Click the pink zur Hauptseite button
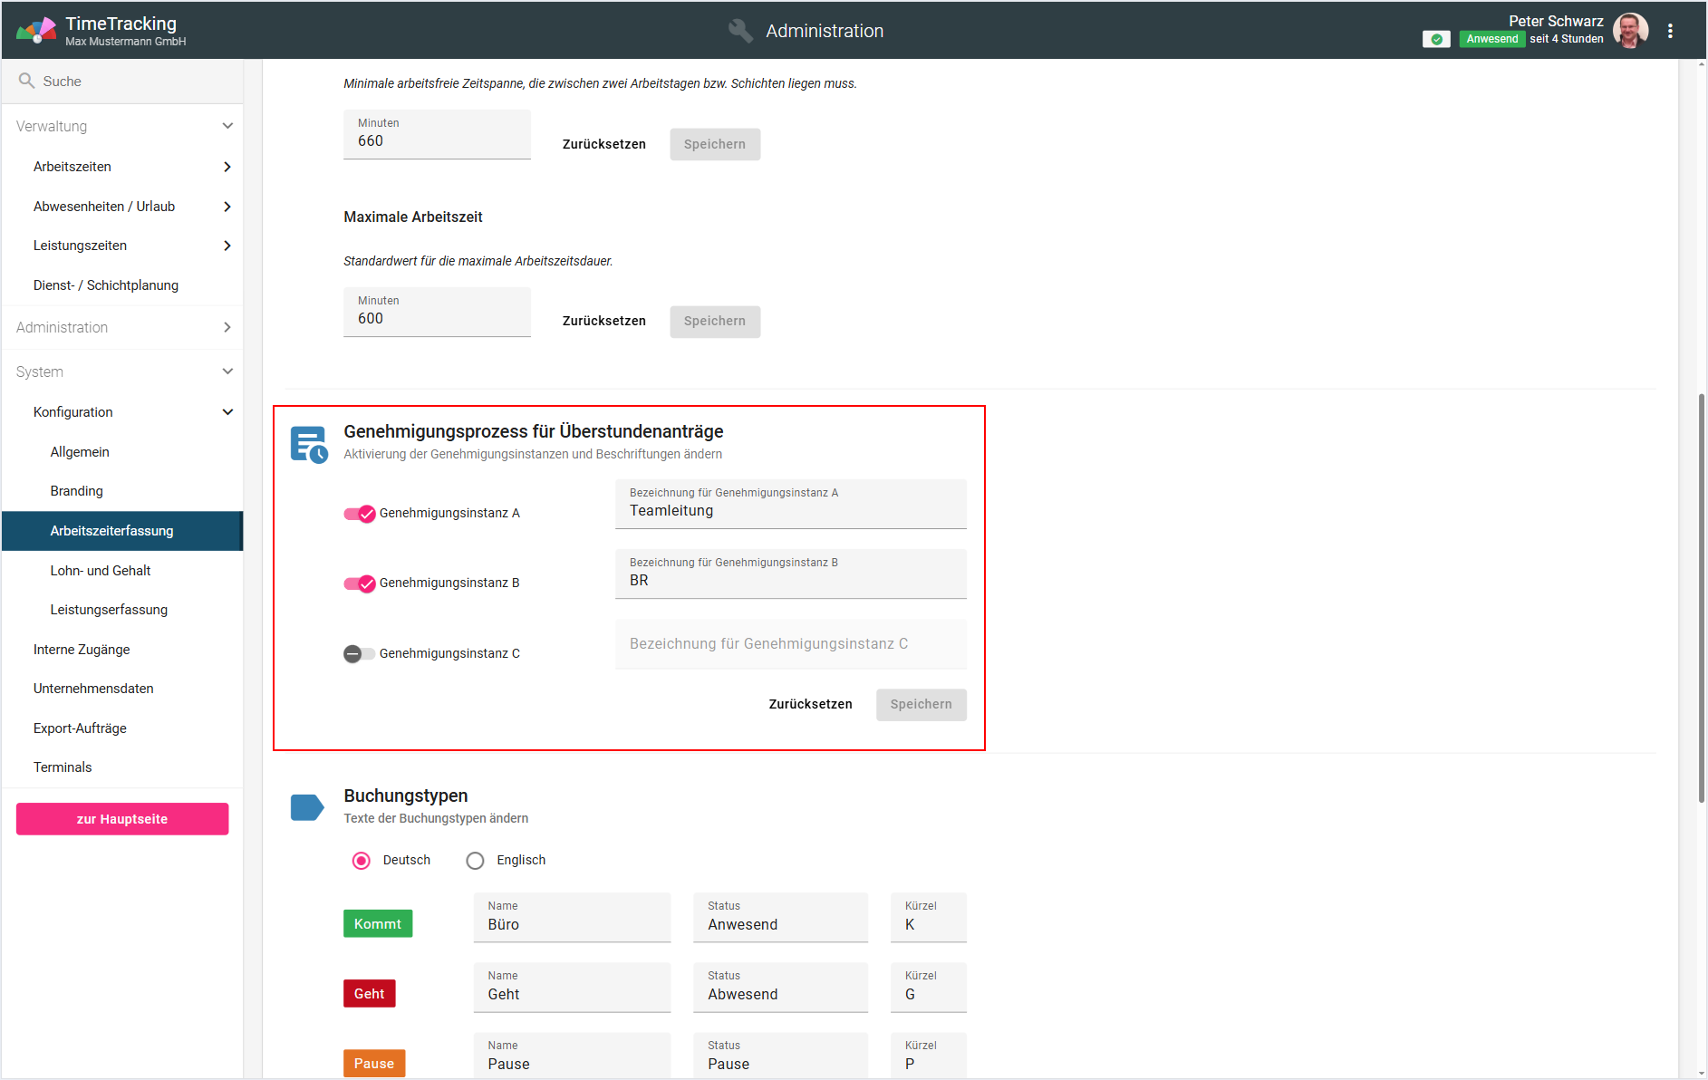This screenshot has width=1708, height=1080. [122, 819]
